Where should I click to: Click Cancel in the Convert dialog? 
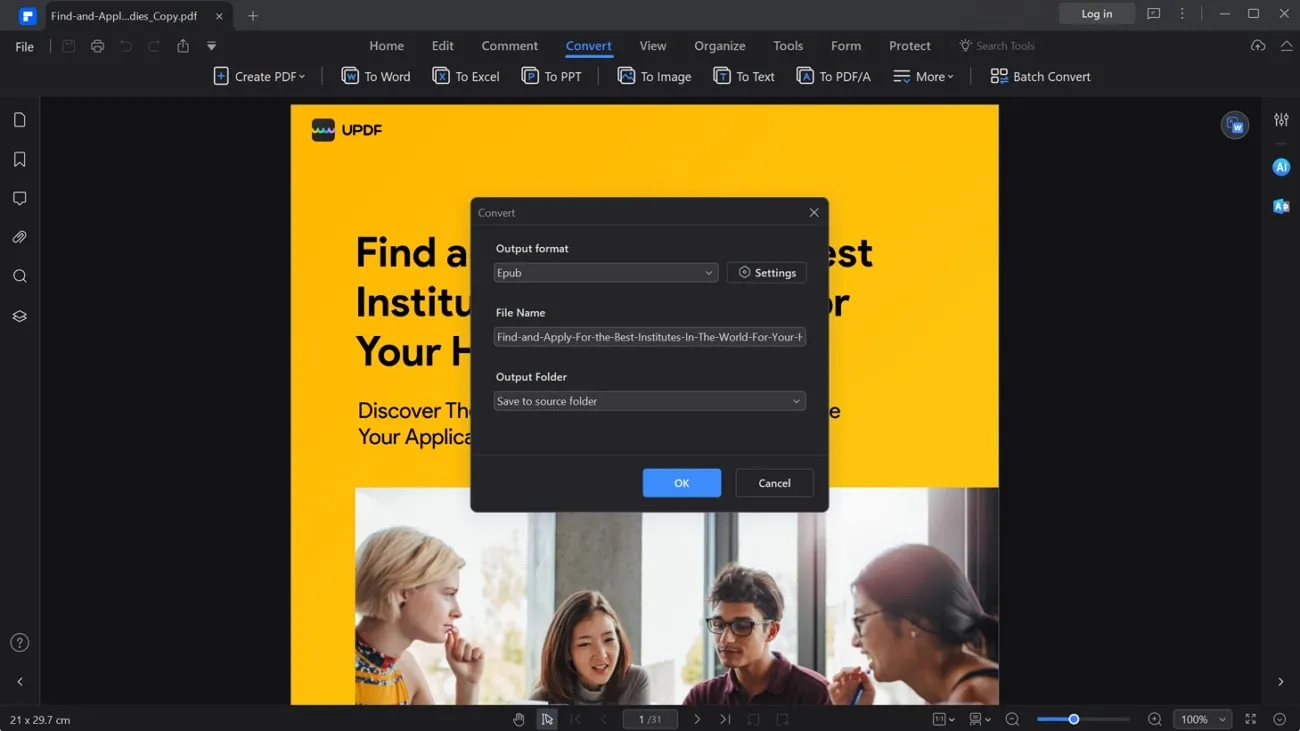774,483
